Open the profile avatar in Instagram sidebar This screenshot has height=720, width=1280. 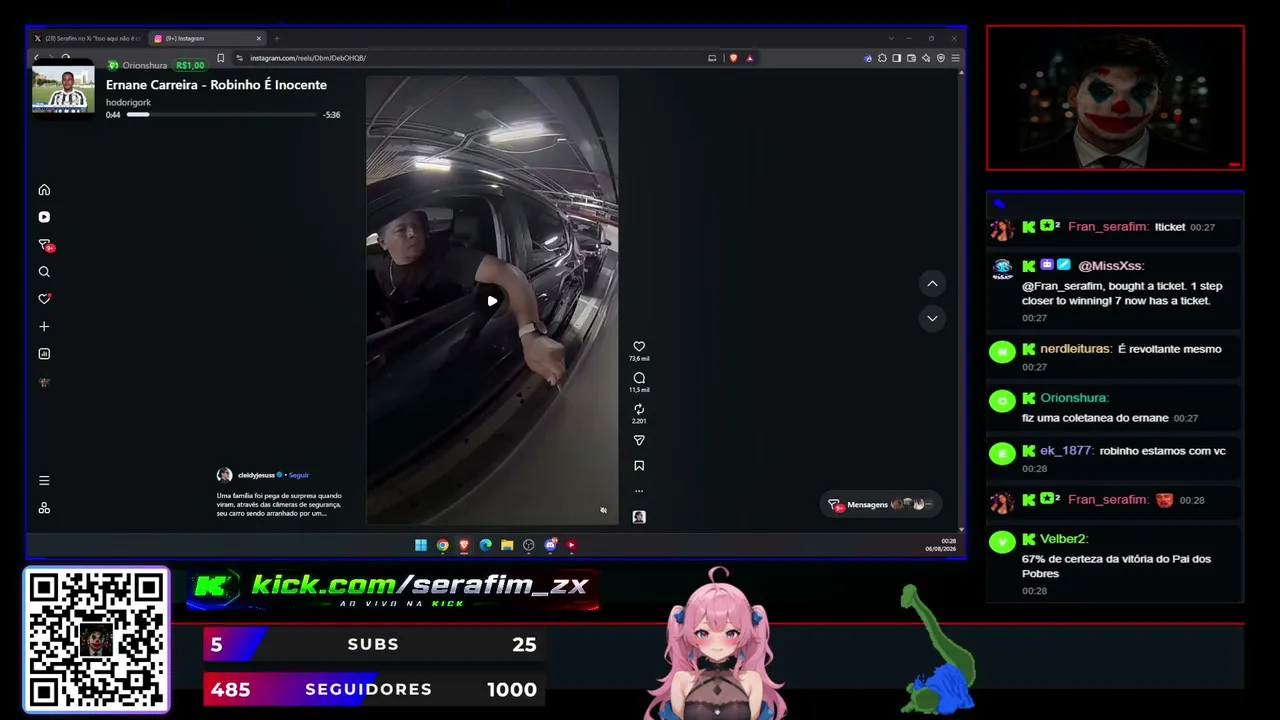click(44, 382)
